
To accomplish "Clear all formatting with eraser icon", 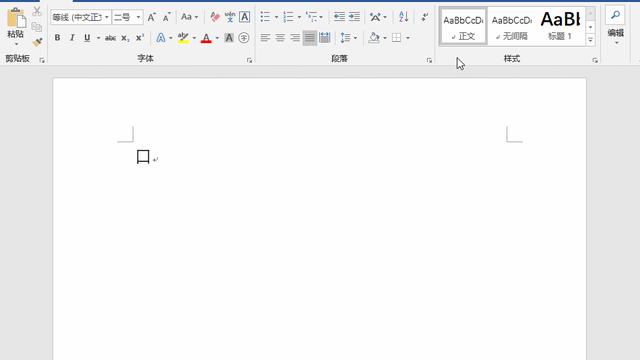I will 215,17.
